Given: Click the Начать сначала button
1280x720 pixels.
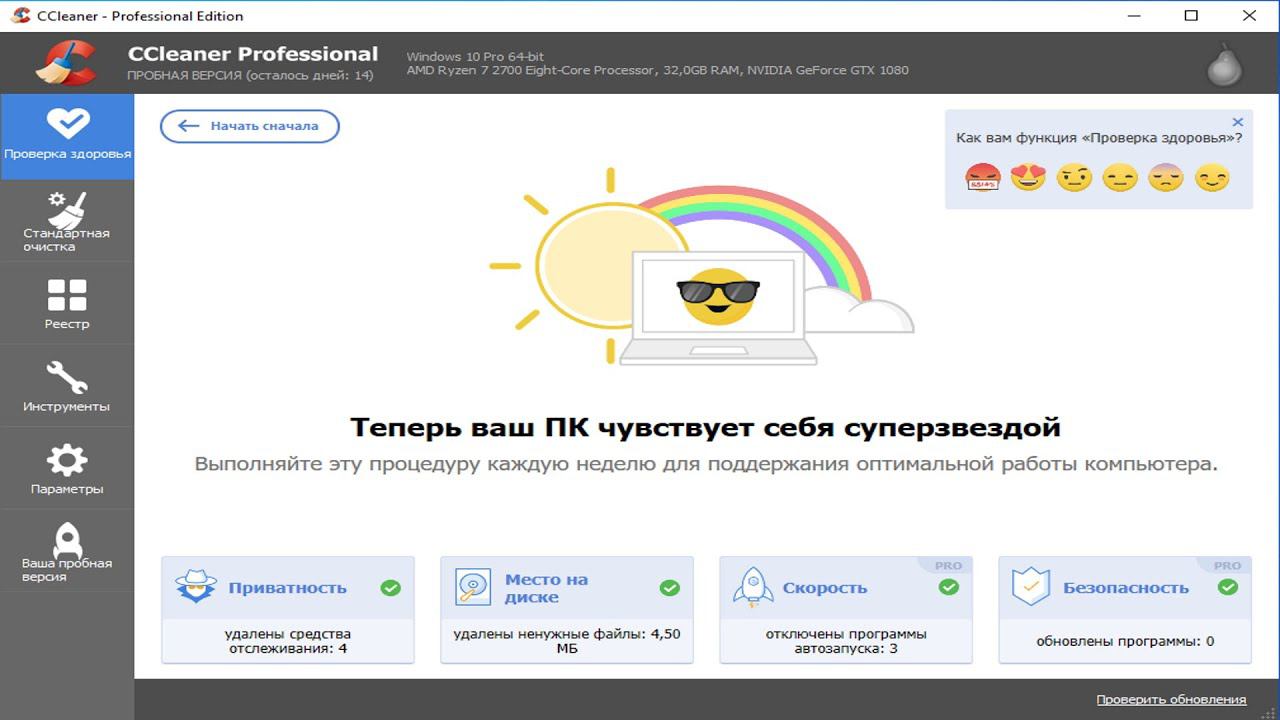Looking at the screenshot, I should [x=250, y=126].
